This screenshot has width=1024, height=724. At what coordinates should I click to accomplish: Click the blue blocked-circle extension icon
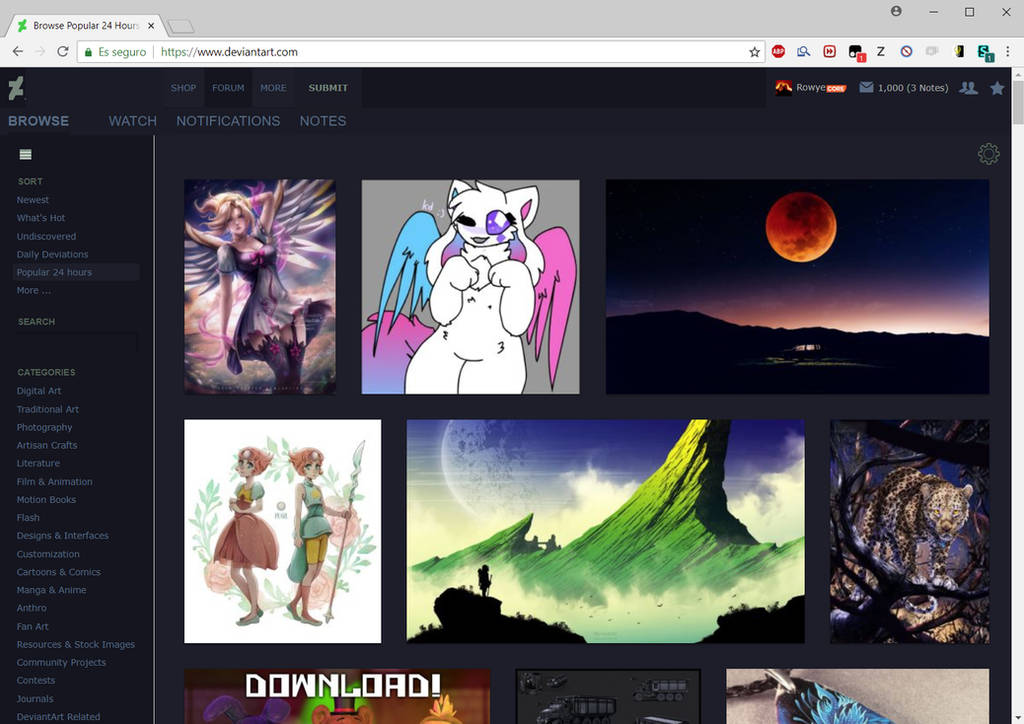tap(906, 52)
